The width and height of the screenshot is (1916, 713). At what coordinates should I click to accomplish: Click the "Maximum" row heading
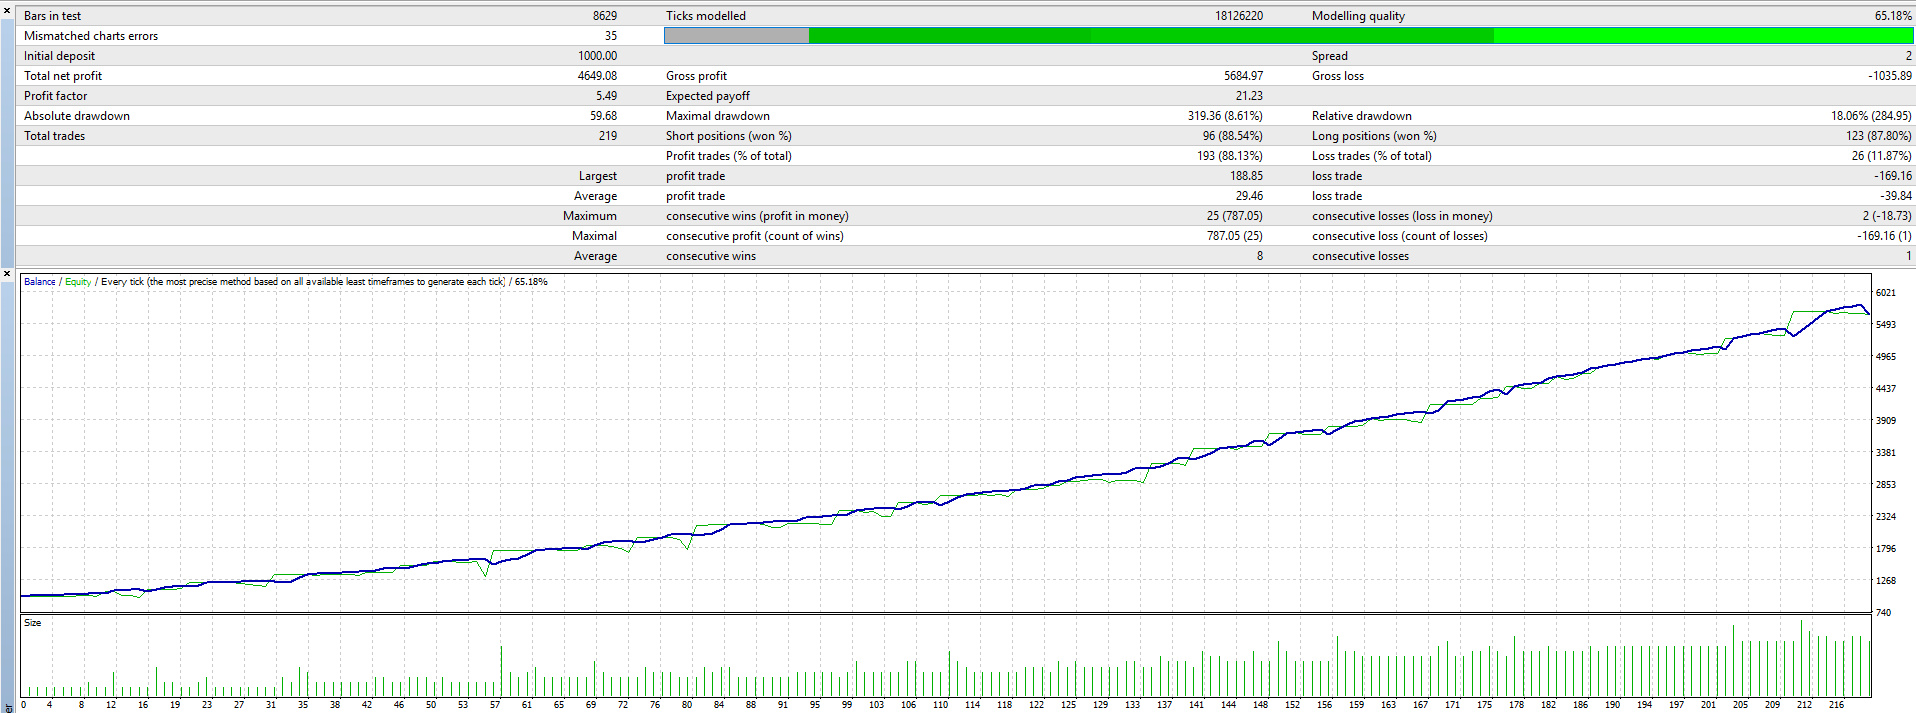pyautogui.click(x=590, y=216)
